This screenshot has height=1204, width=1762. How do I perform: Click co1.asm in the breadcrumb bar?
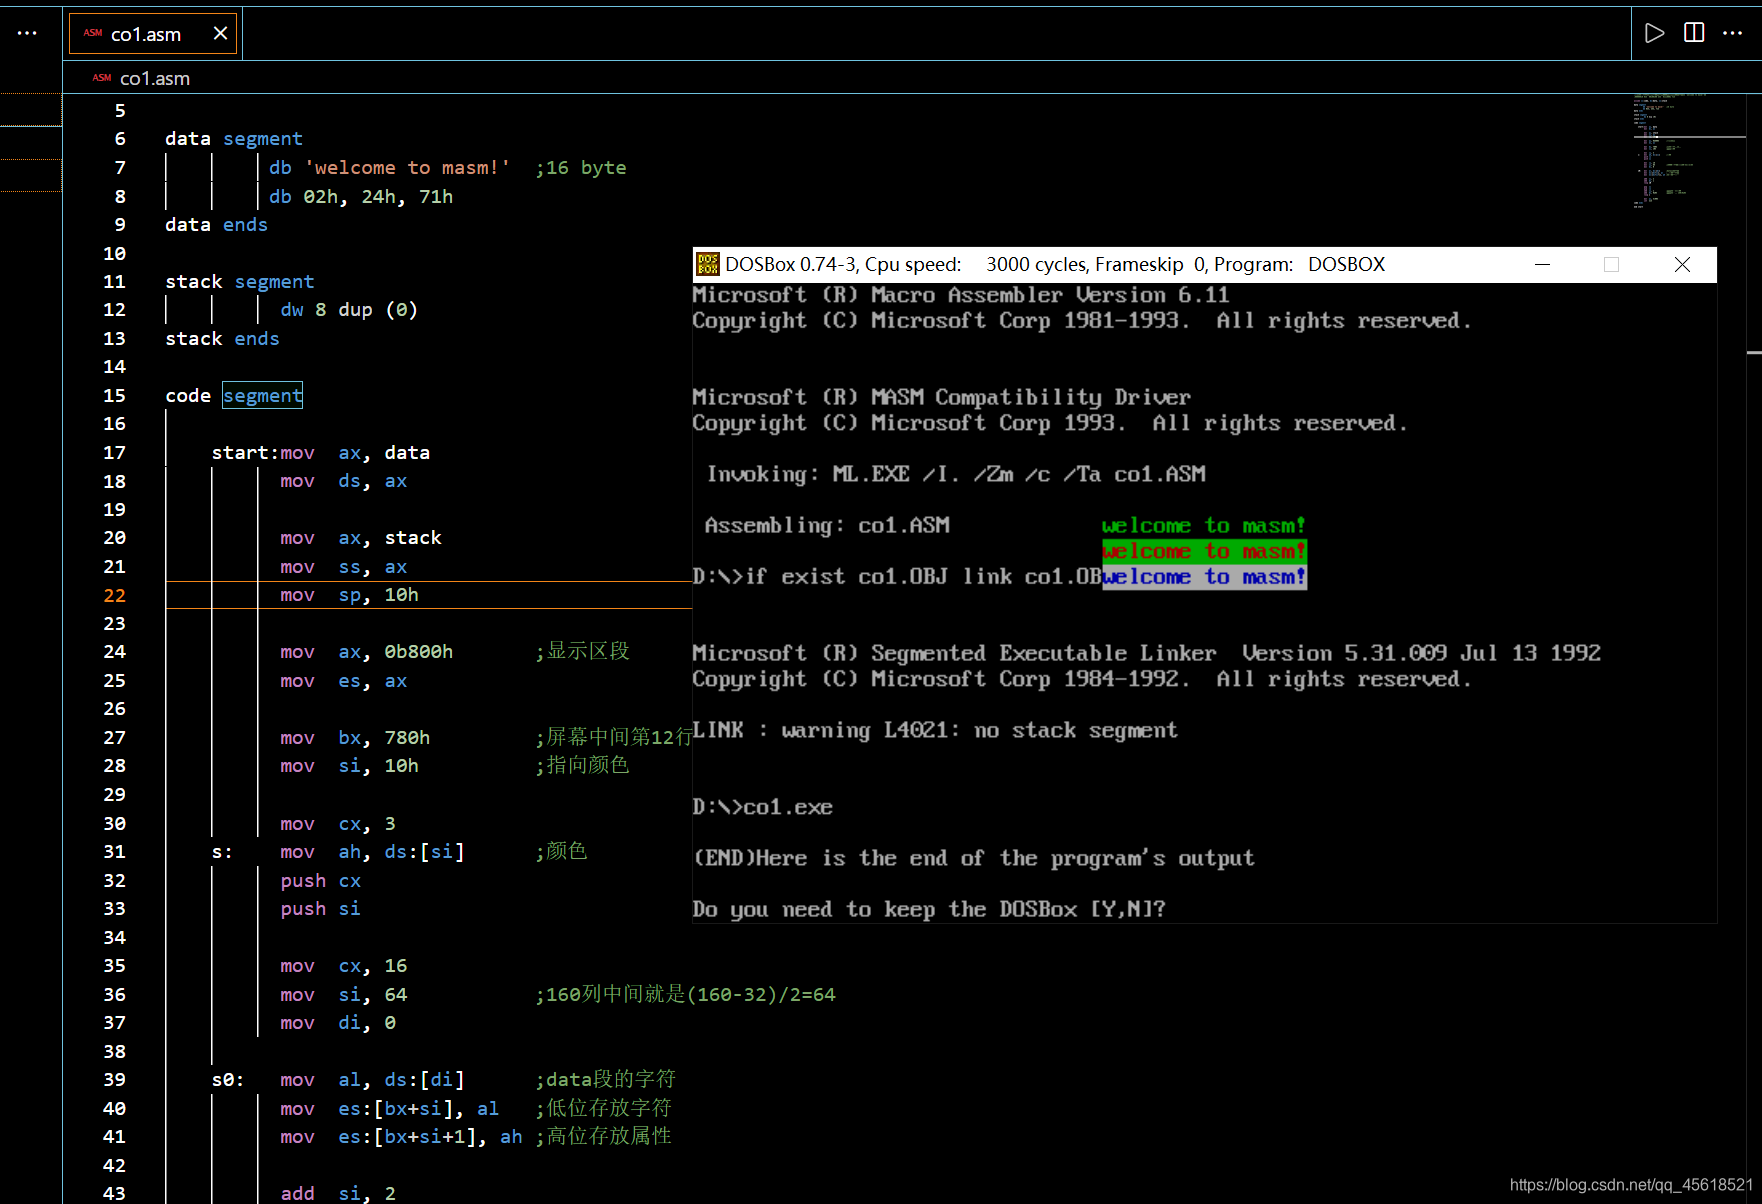click(x=155, y=78)
